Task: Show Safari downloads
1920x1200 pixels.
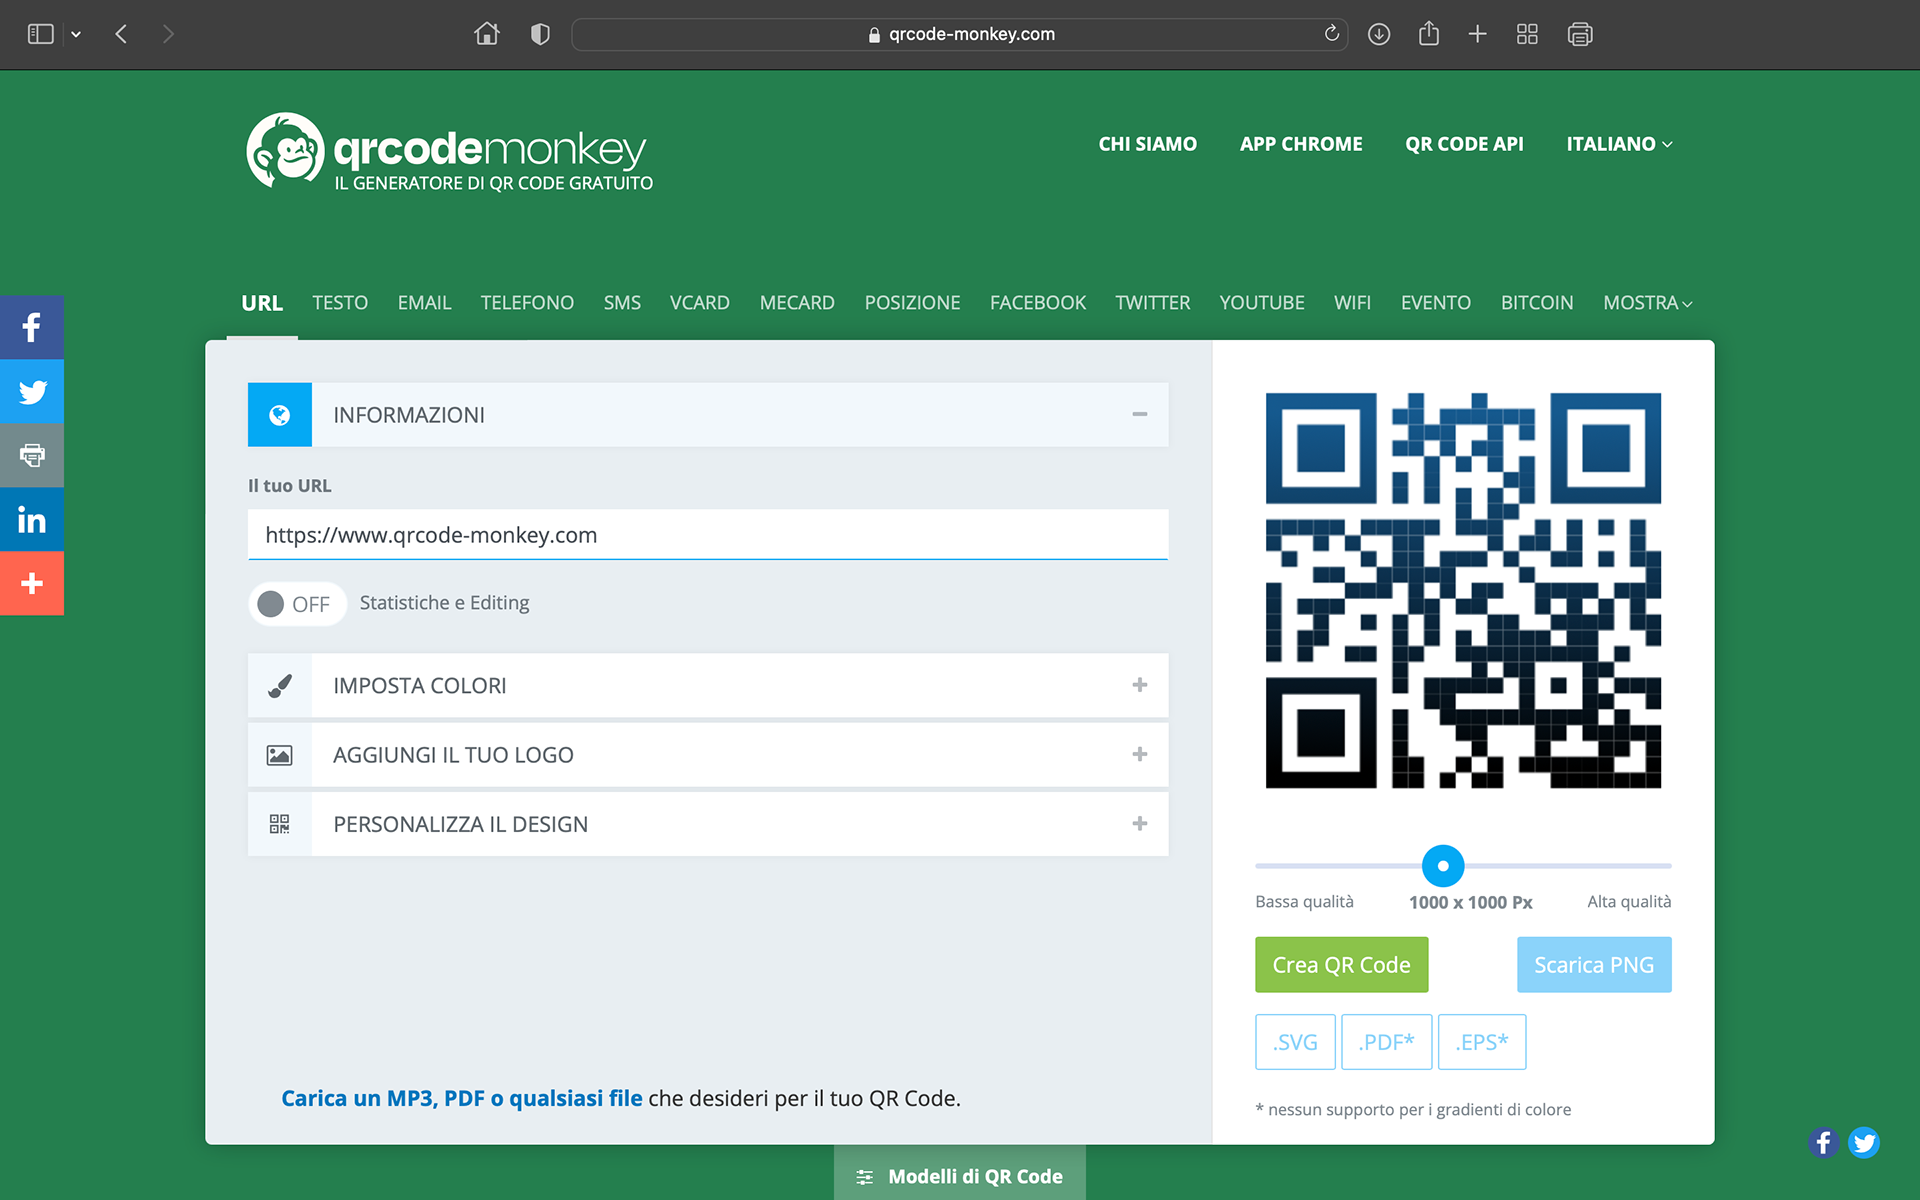Action: (1379, 34)
